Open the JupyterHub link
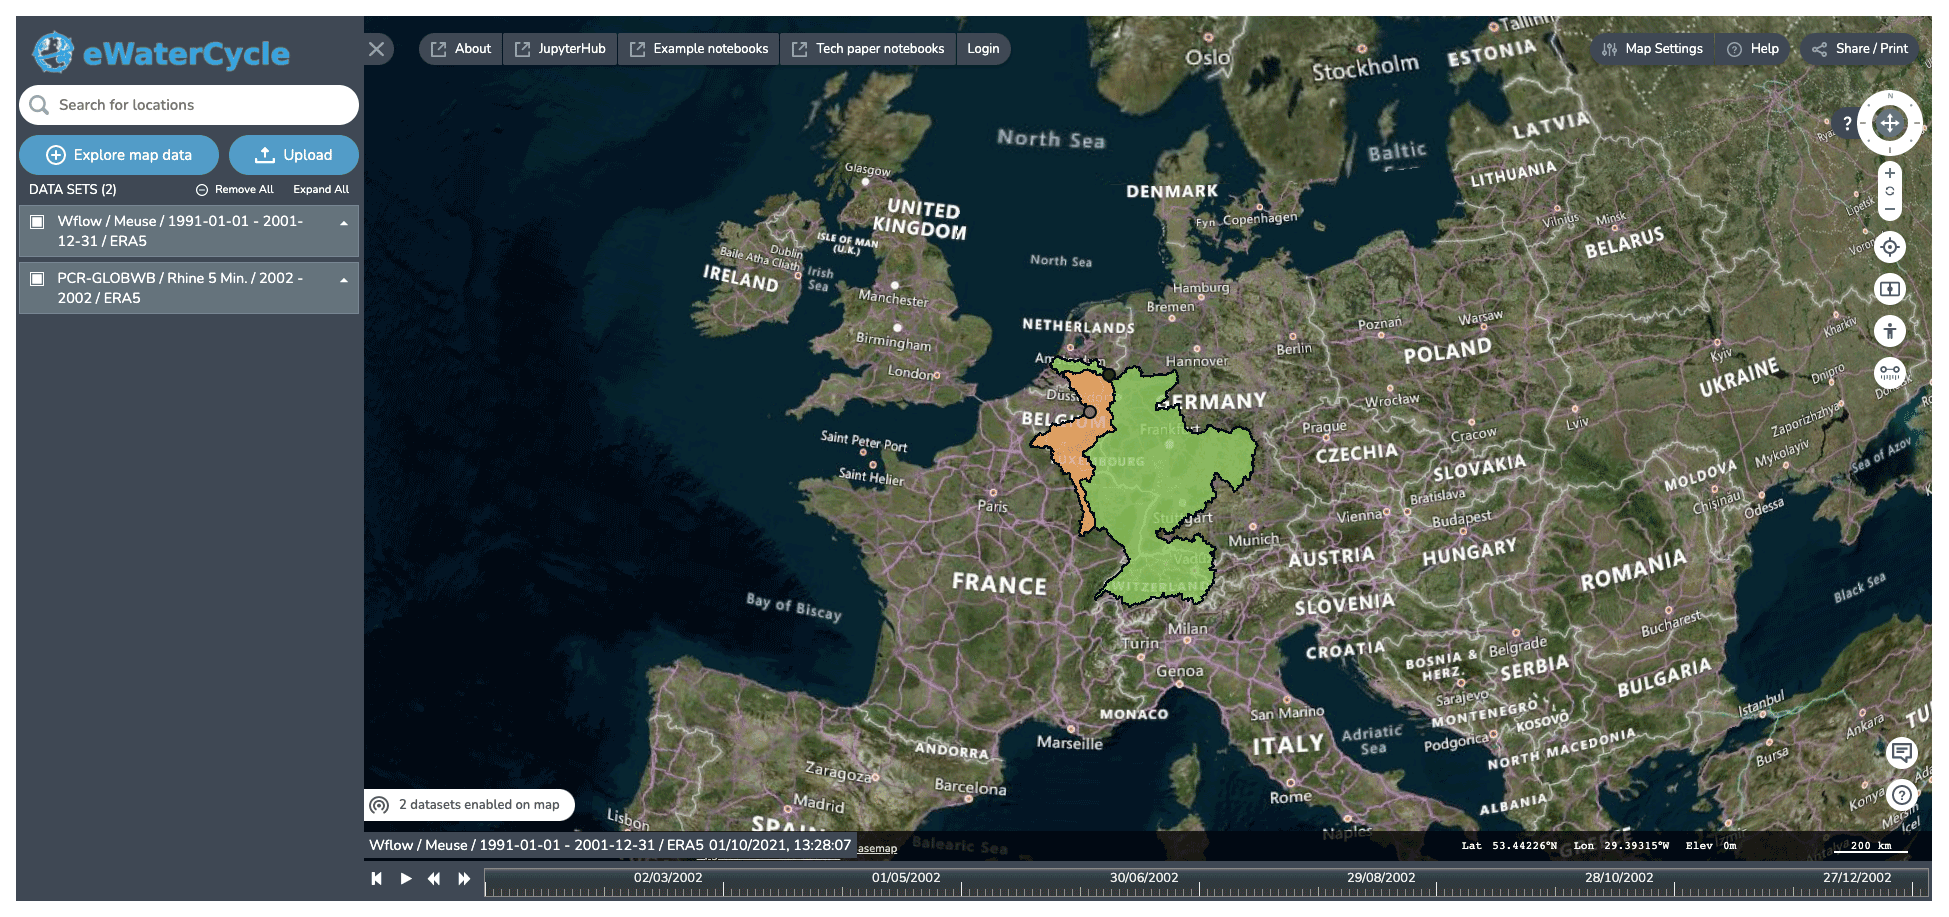 point(560,49)
